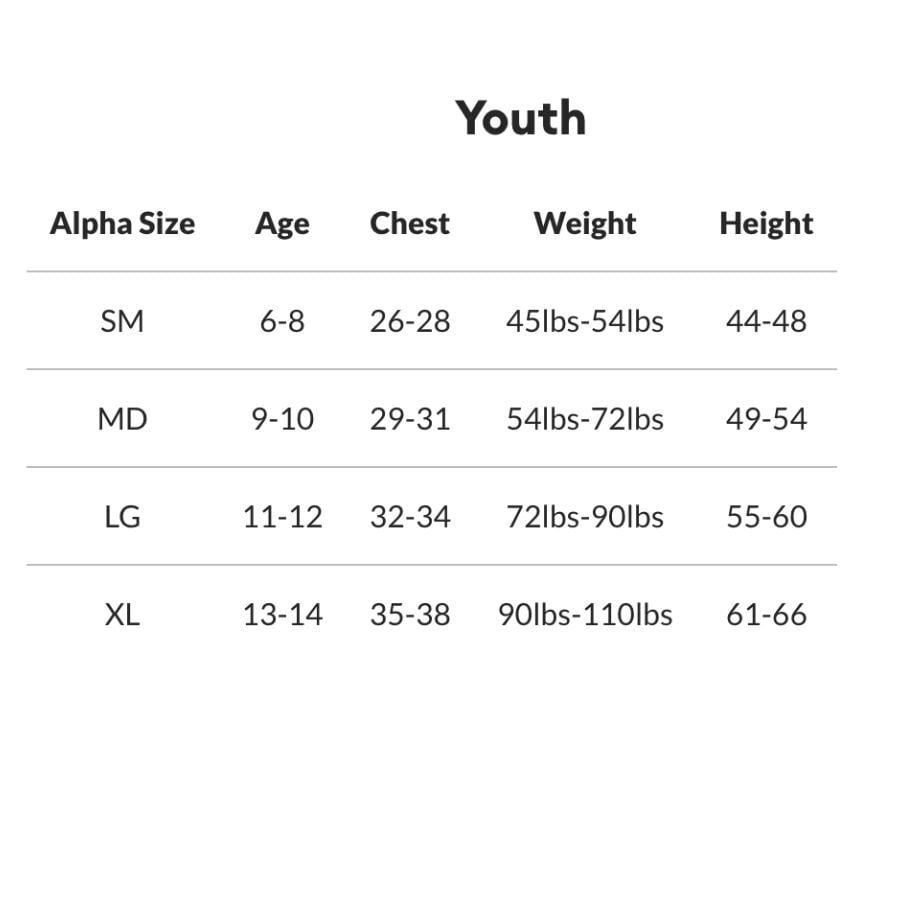Click the Age column header
Viewport: 900px width, 900px height.
(282, 223)
